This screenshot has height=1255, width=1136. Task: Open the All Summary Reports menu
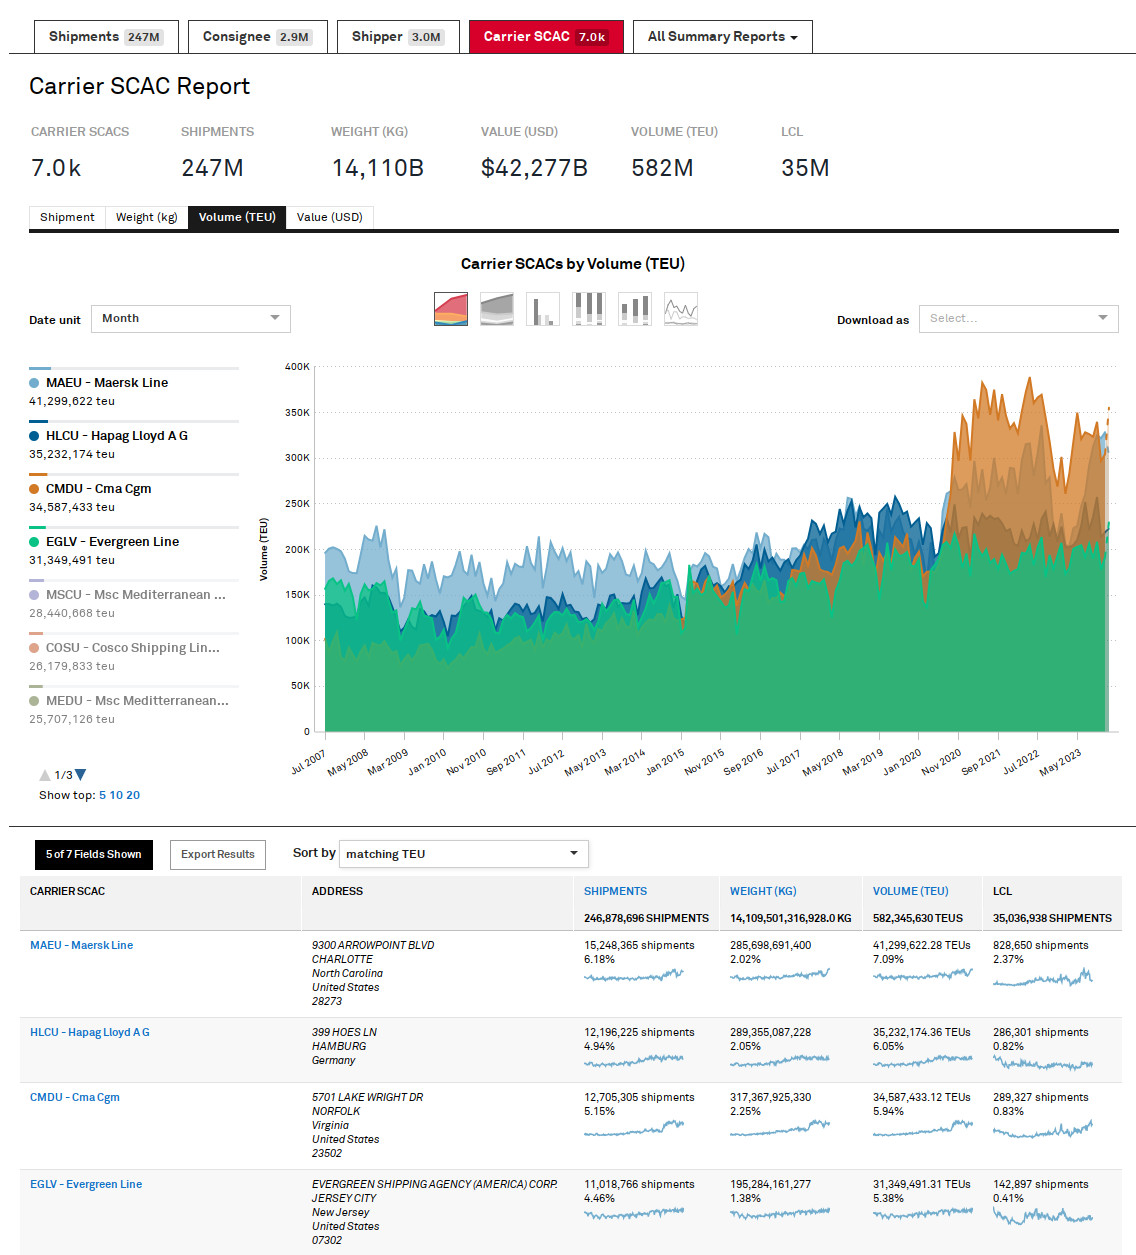pyautogui.click(x=722, y=36)
